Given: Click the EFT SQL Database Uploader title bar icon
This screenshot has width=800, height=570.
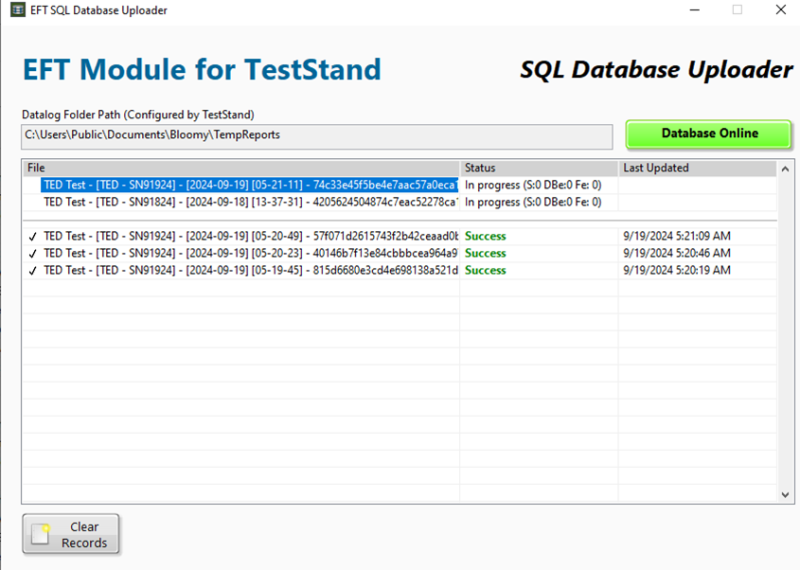Looking at the screenshot, I should coord(18,10).
